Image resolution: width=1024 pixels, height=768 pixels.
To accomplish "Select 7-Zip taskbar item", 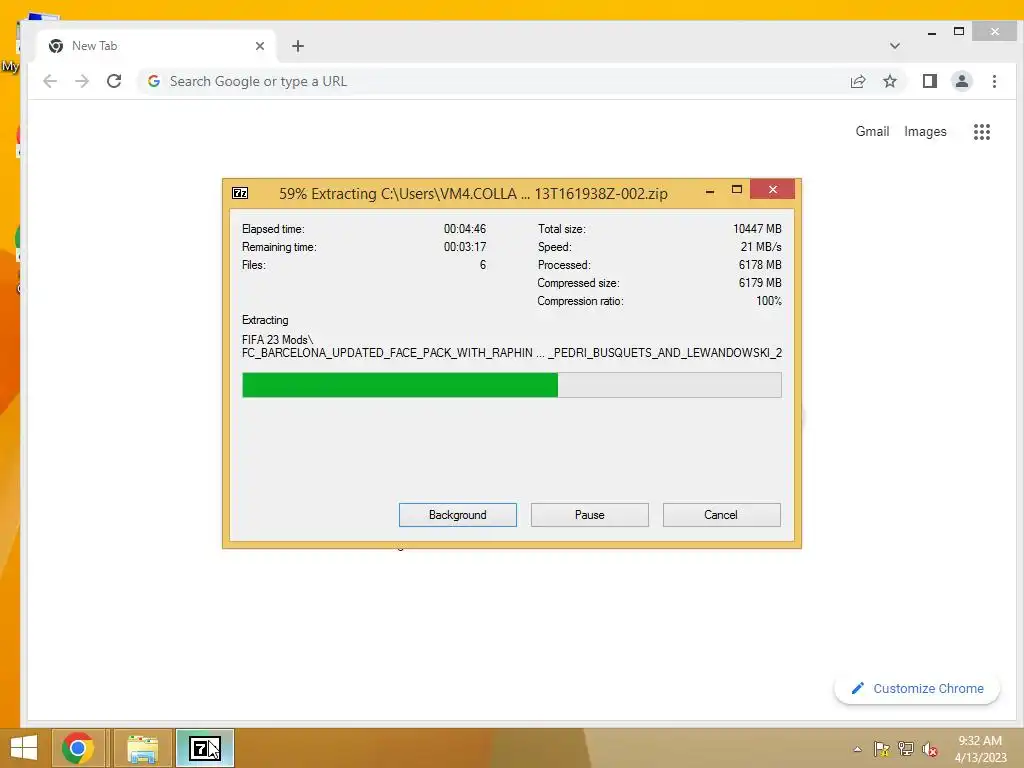I will (204, 748).
